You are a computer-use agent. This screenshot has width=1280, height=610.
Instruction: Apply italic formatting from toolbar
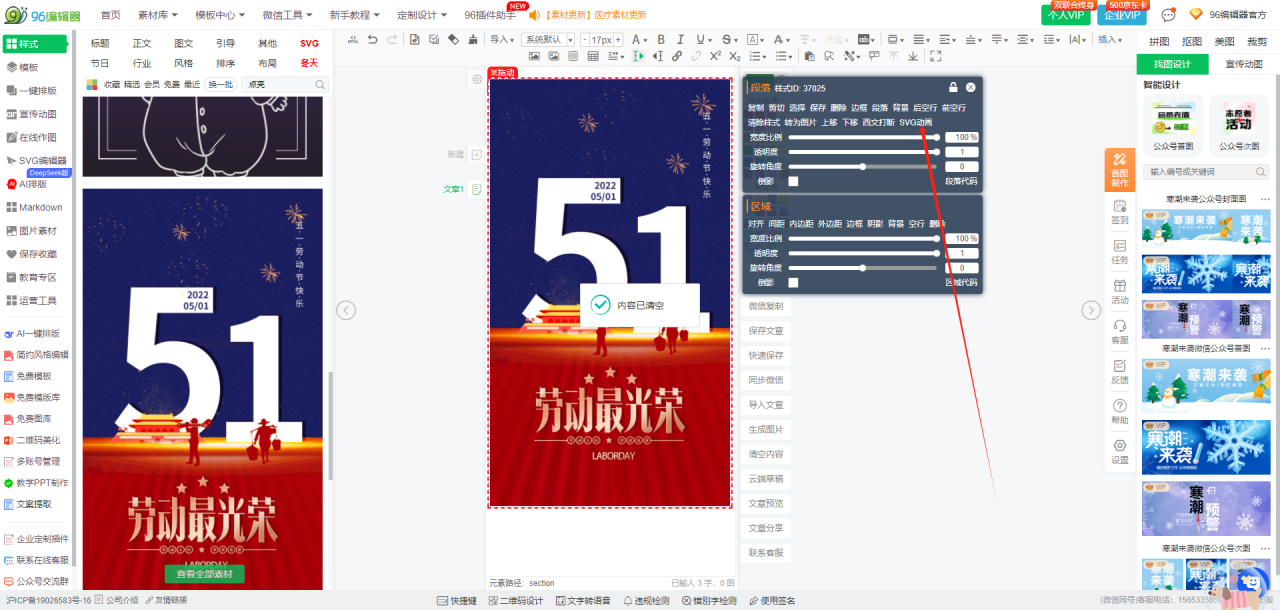[679, 40]
